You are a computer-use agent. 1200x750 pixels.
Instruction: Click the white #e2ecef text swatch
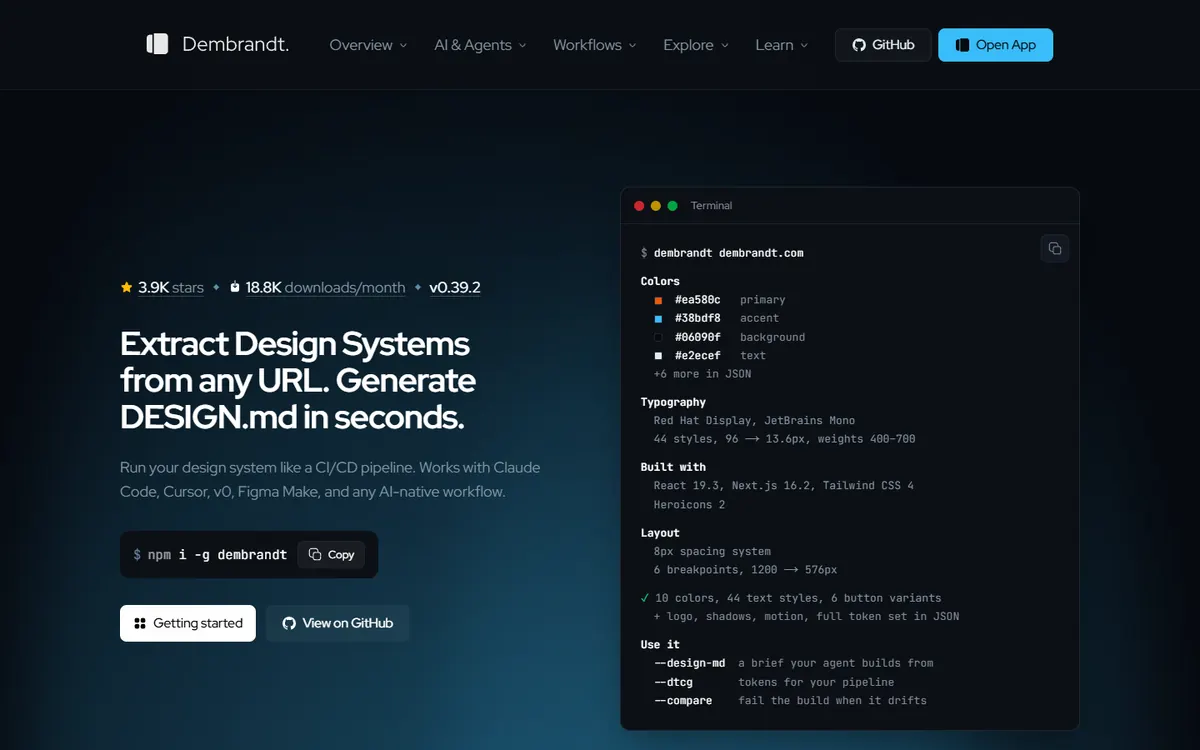click(x=658, y=356)
